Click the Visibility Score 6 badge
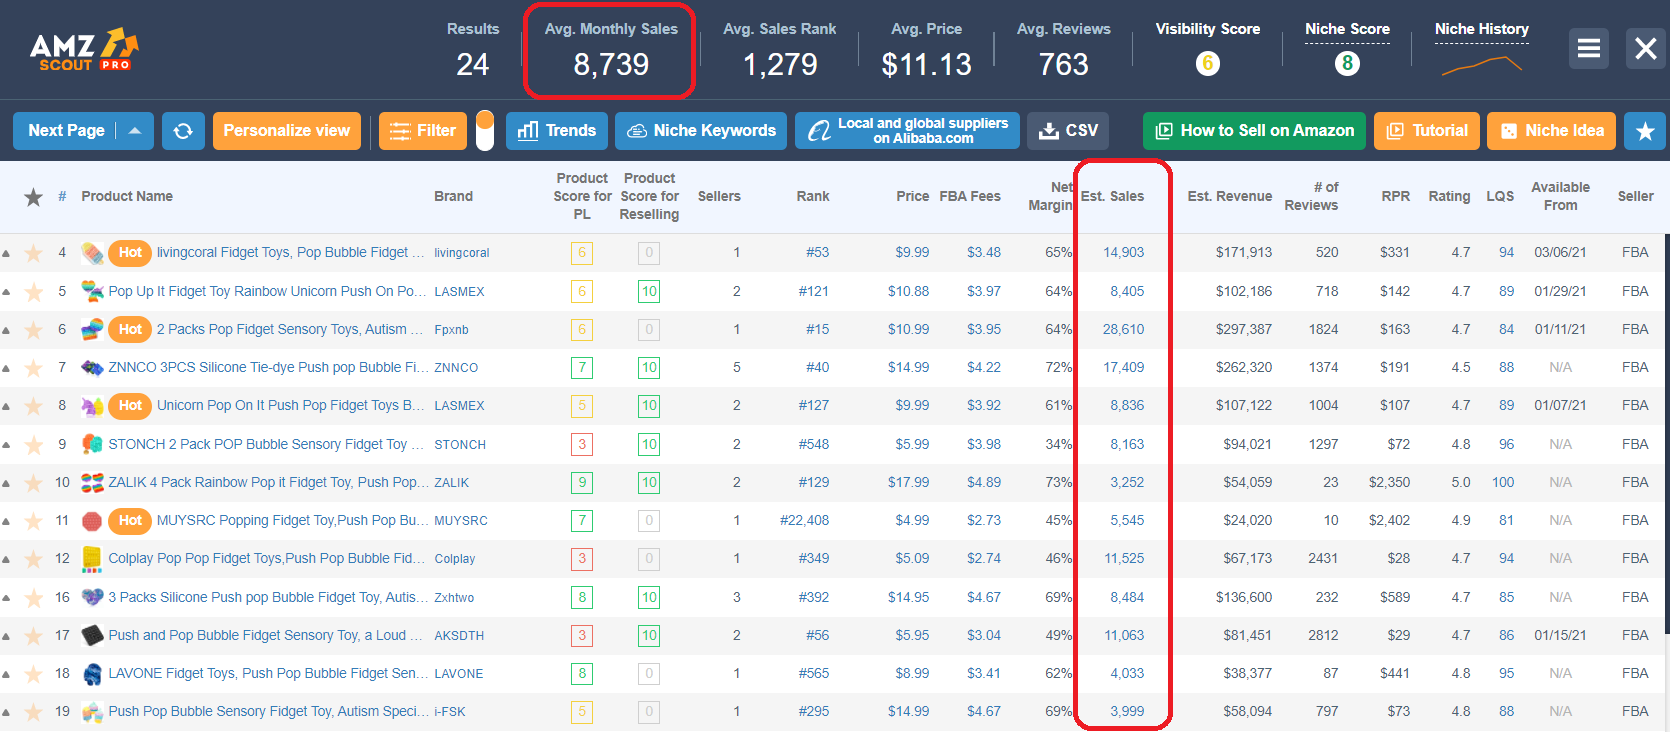Image resolution: width=1670 pixels, height=732 pixels. (1207, 64)
